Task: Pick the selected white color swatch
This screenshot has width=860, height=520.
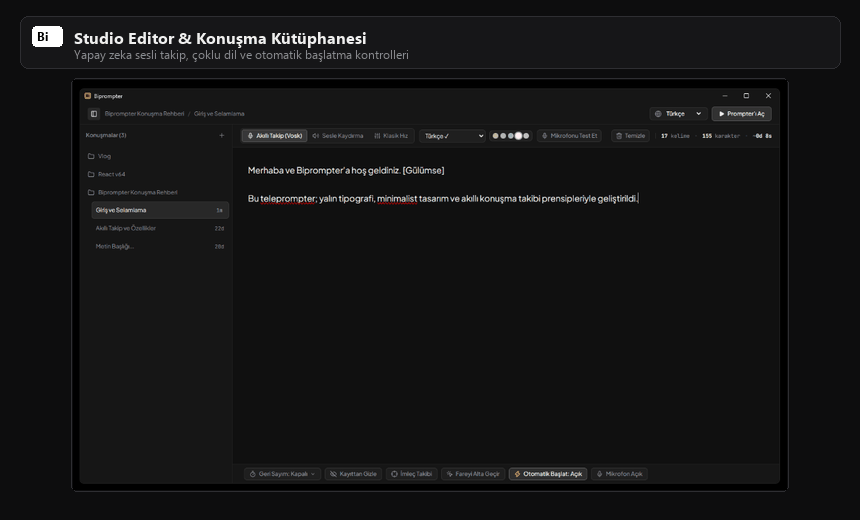Action: pyautogui.click(x=518, y=136)
